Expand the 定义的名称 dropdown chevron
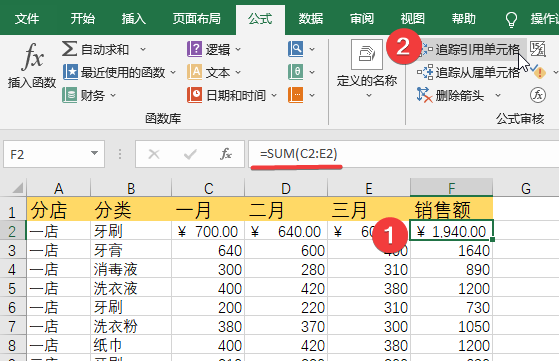Viewport: 559px width, 361px height. pos(369,96)
